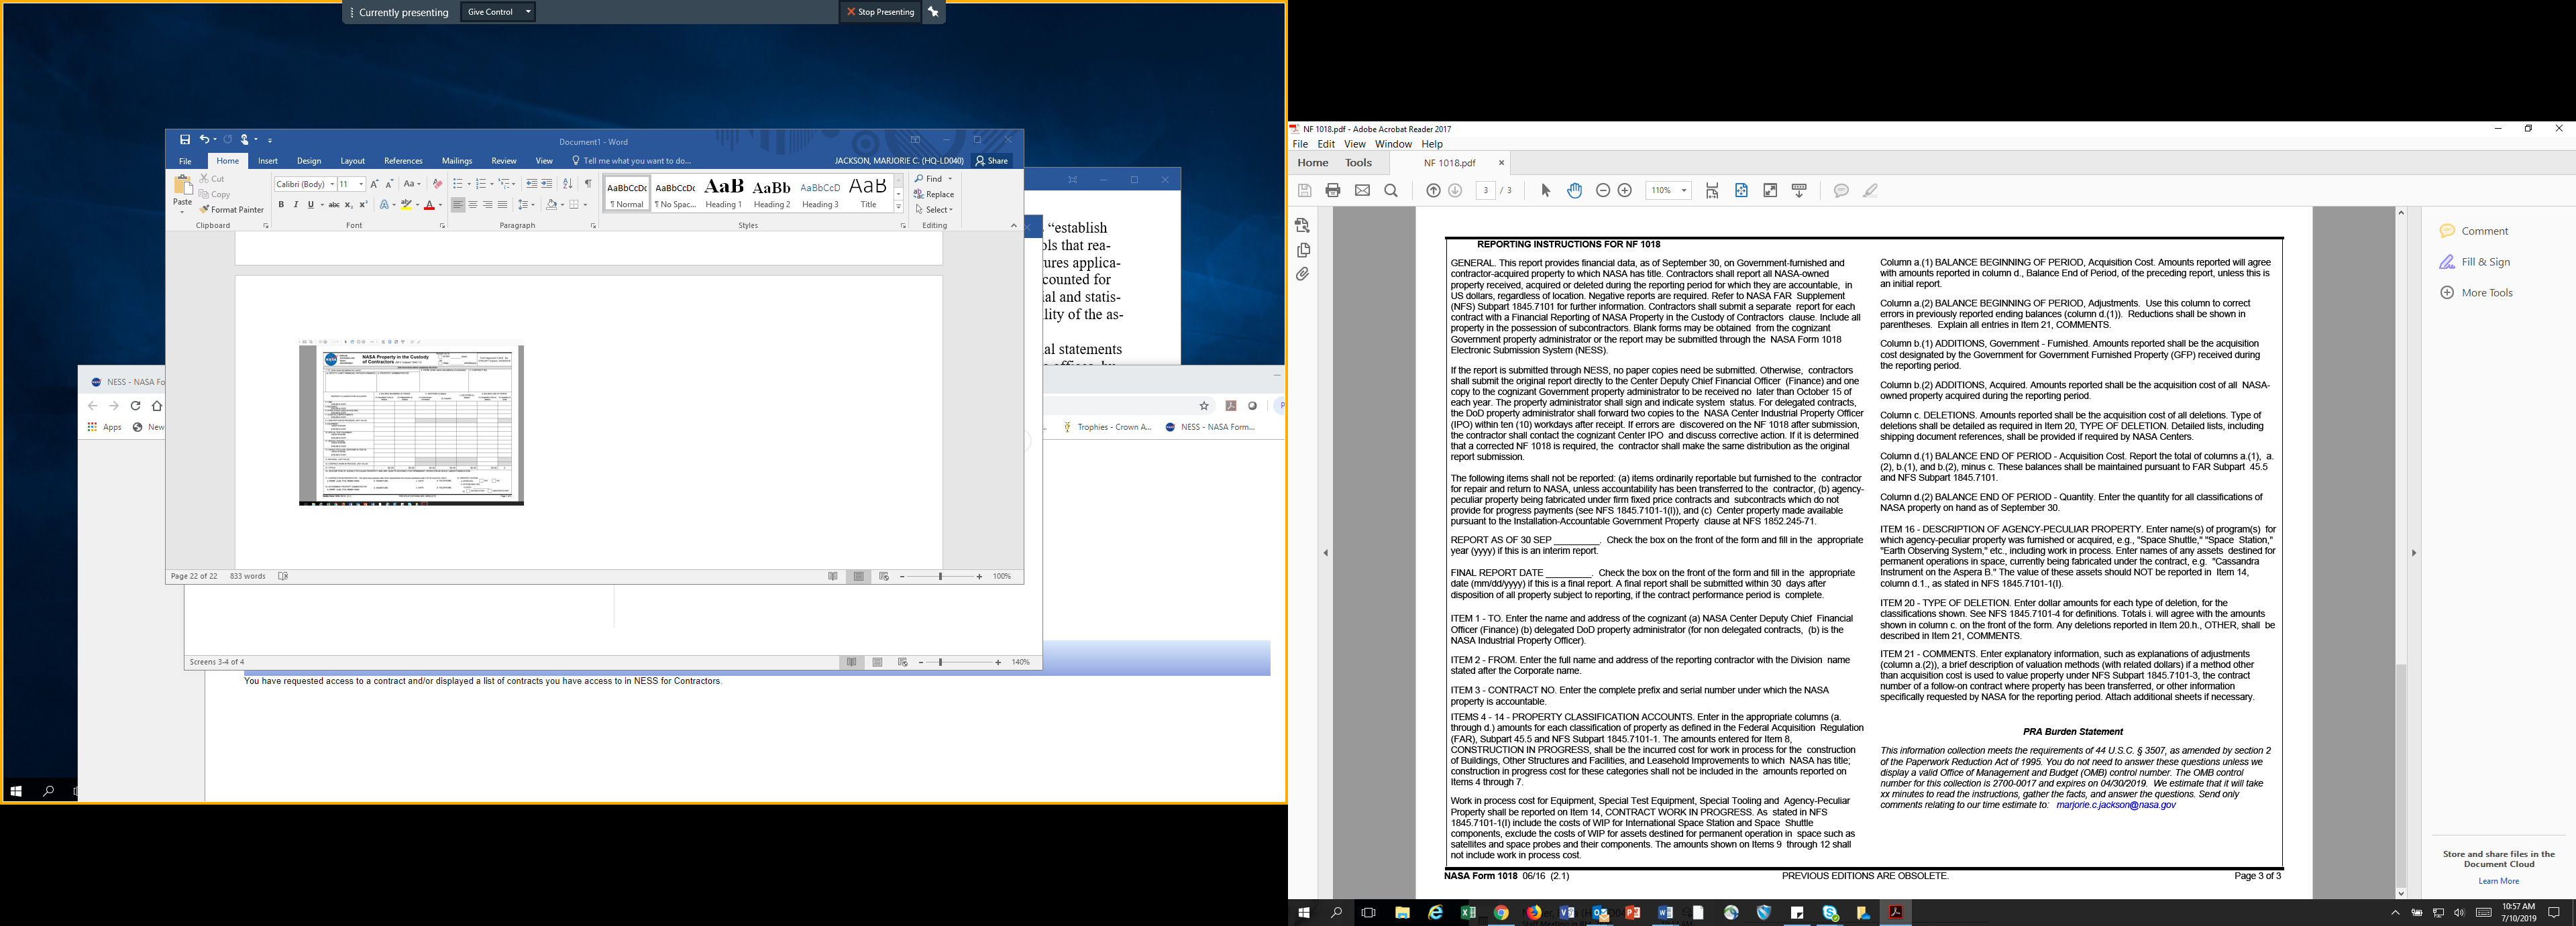
Task: Open the View menu in Acrobat
Action: click(1355, 144)
